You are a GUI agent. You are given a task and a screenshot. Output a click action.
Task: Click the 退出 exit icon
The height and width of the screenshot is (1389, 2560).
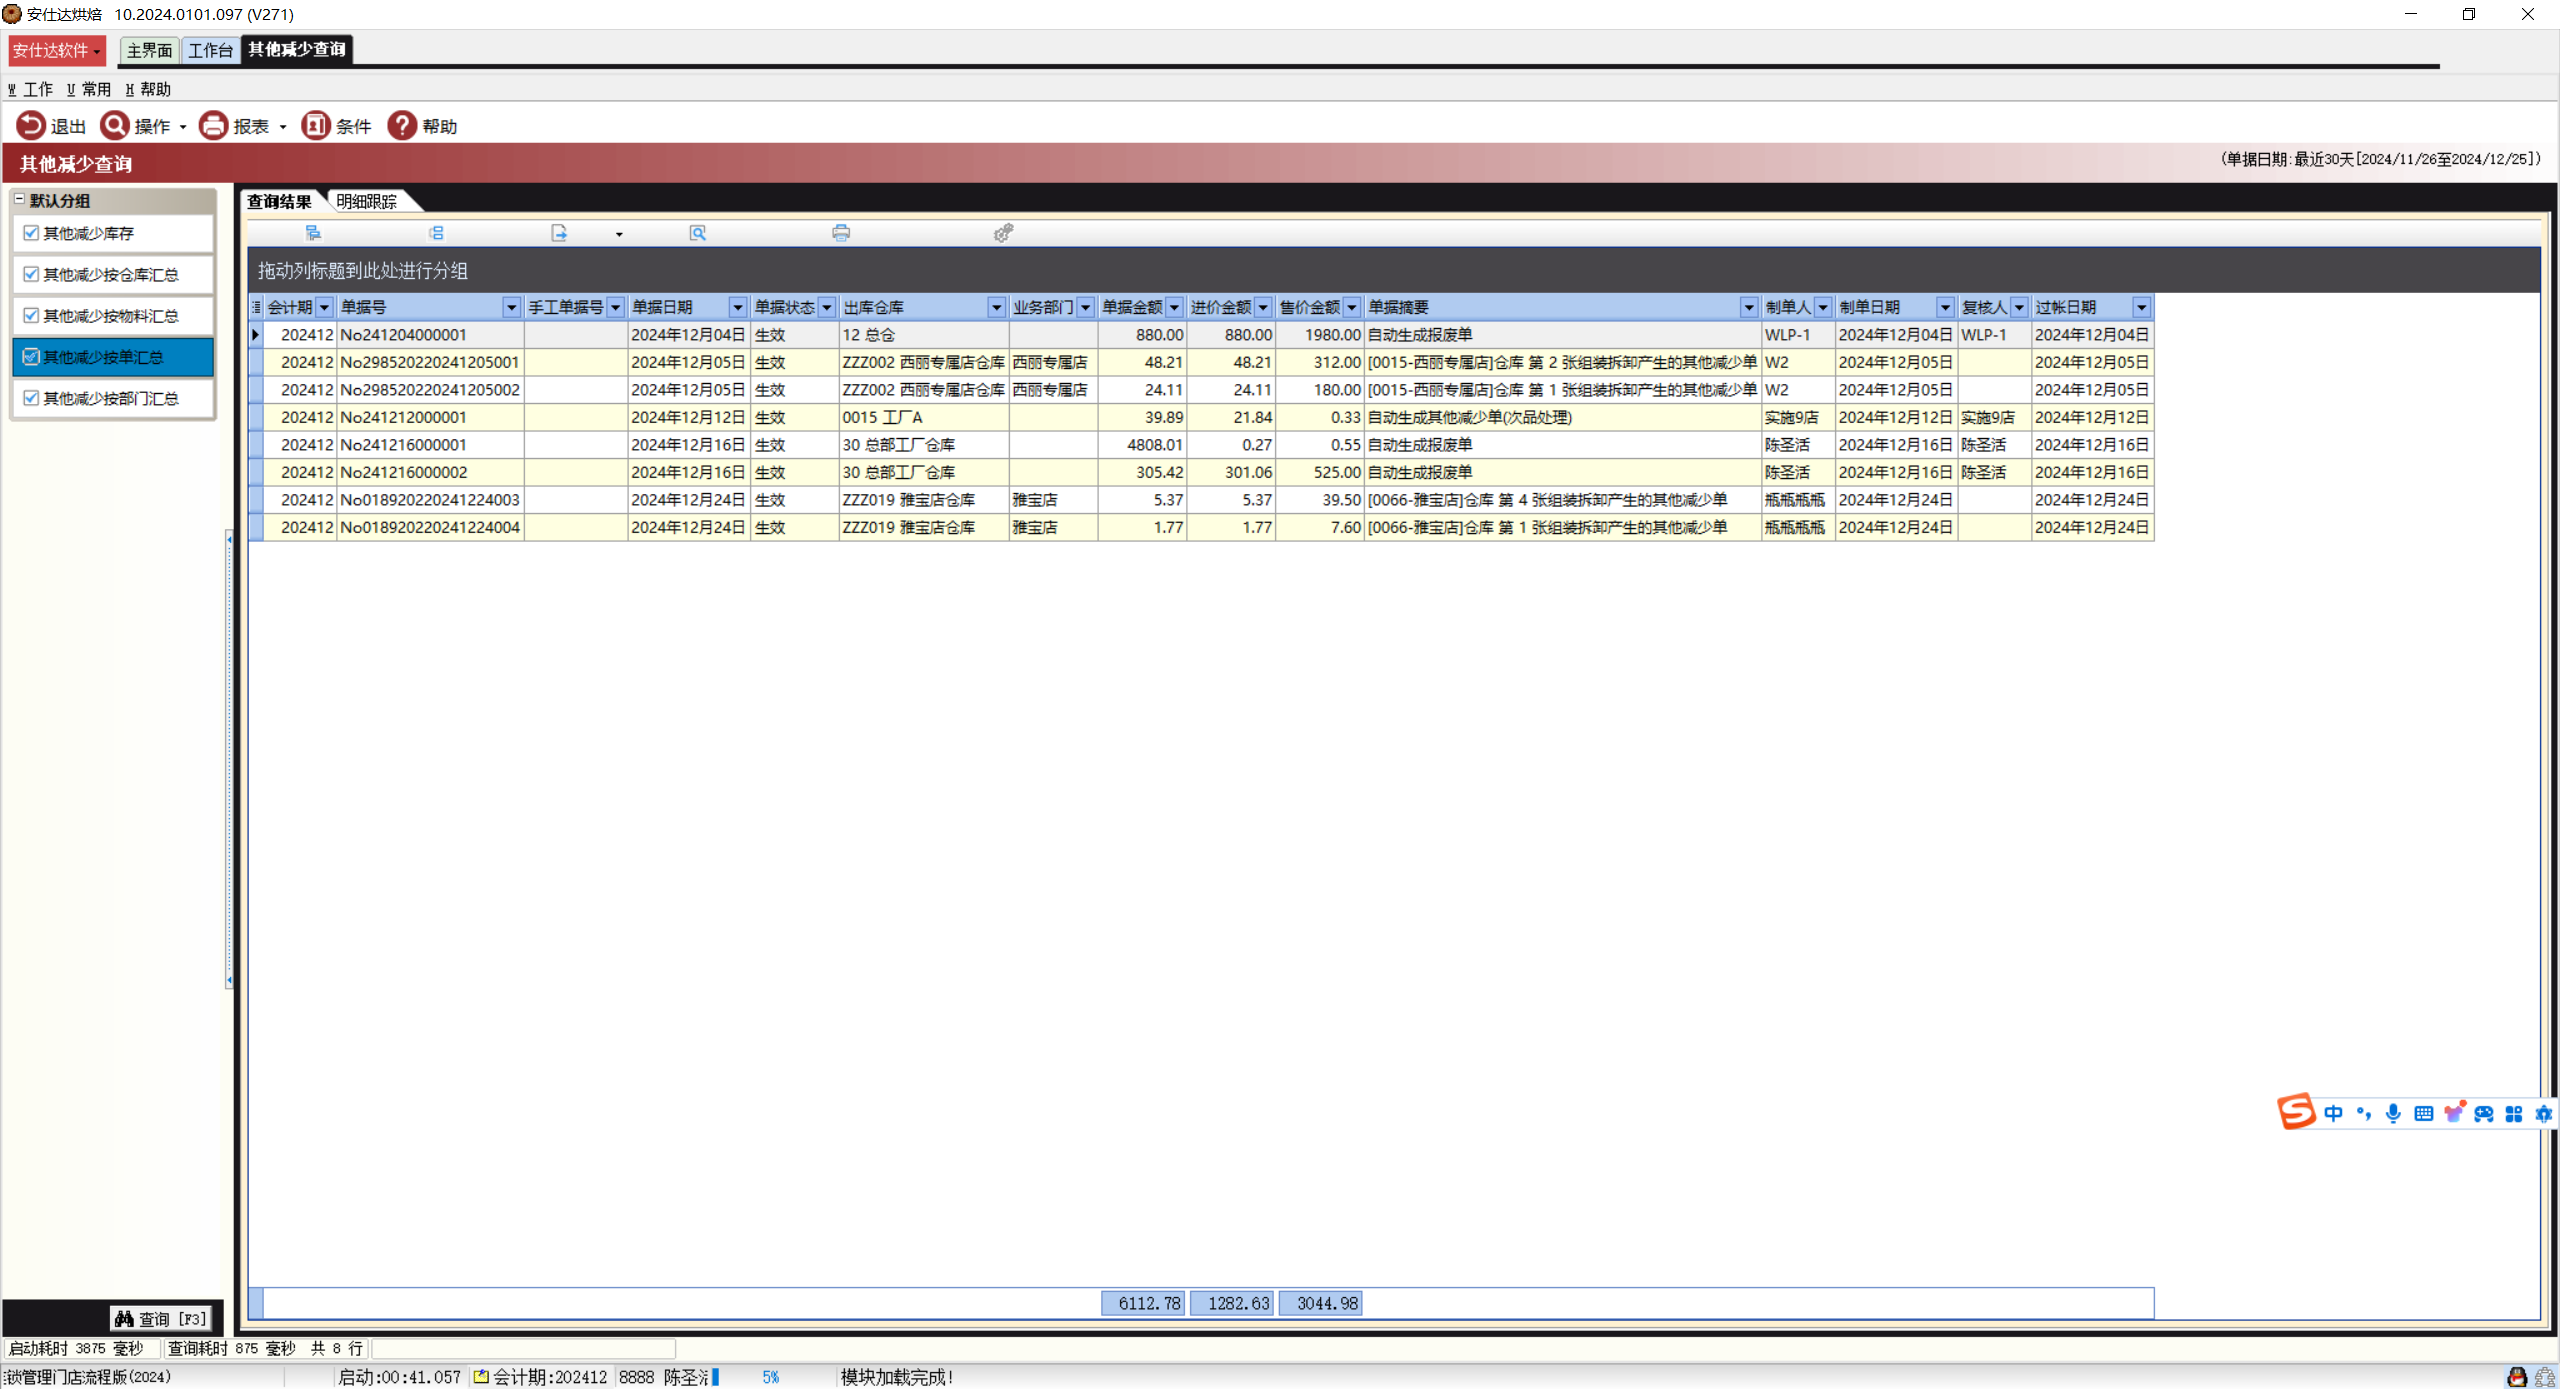(31, 125)
